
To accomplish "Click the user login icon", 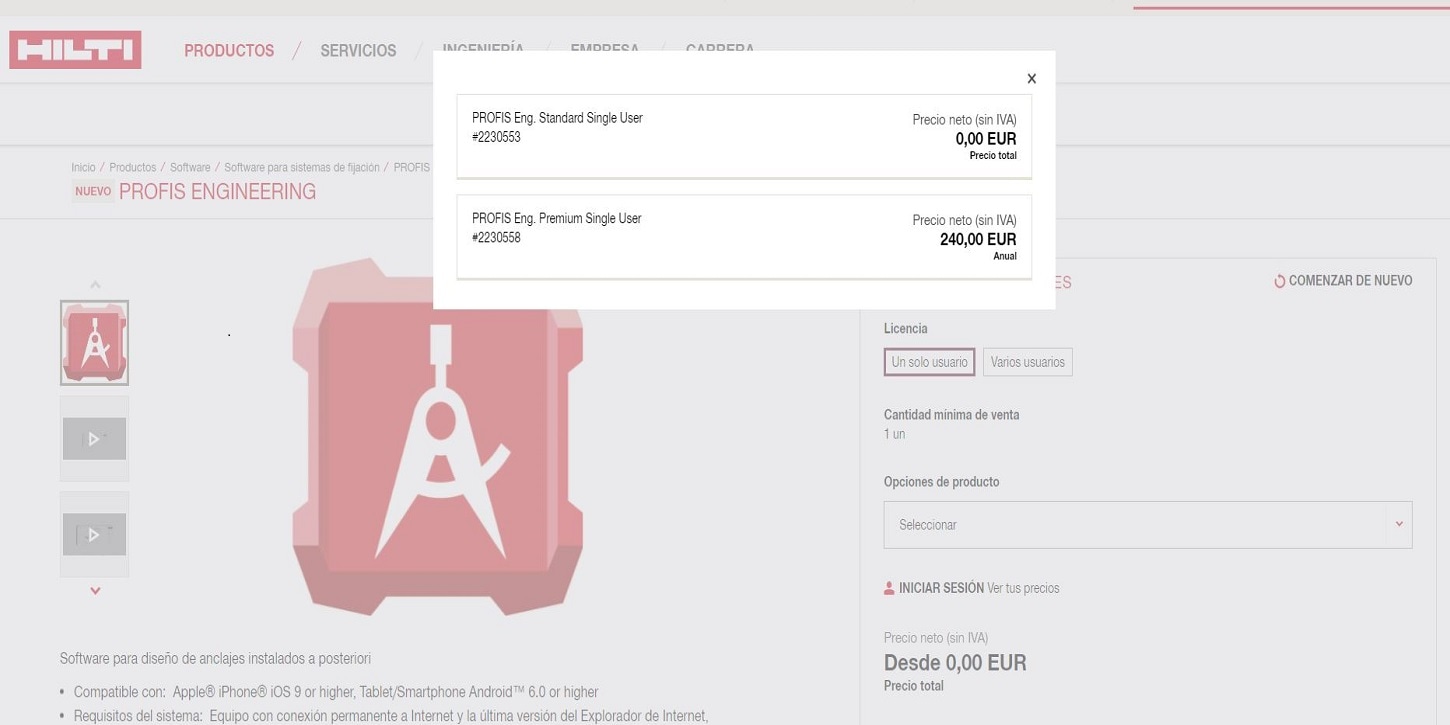I will 889,588.
